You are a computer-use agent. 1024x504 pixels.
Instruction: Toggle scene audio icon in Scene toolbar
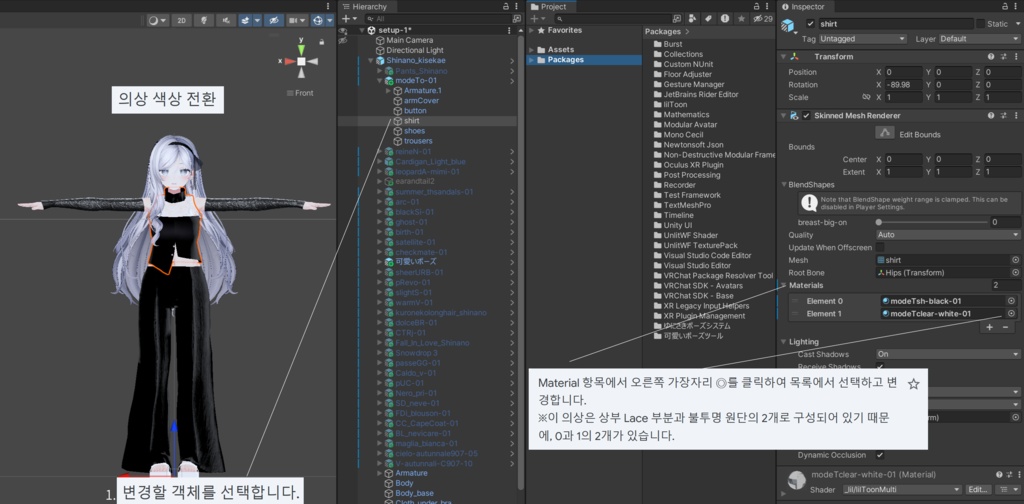tap(225, 20)
